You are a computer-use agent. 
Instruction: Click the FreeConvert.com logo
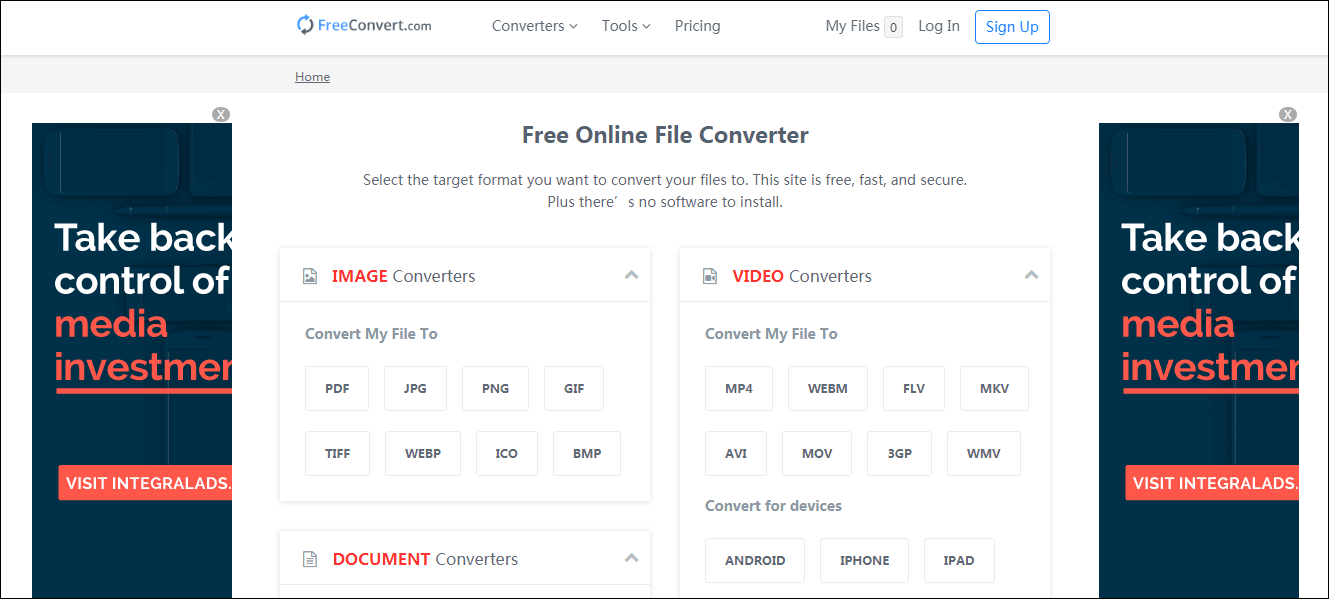(x=364, y=25)
